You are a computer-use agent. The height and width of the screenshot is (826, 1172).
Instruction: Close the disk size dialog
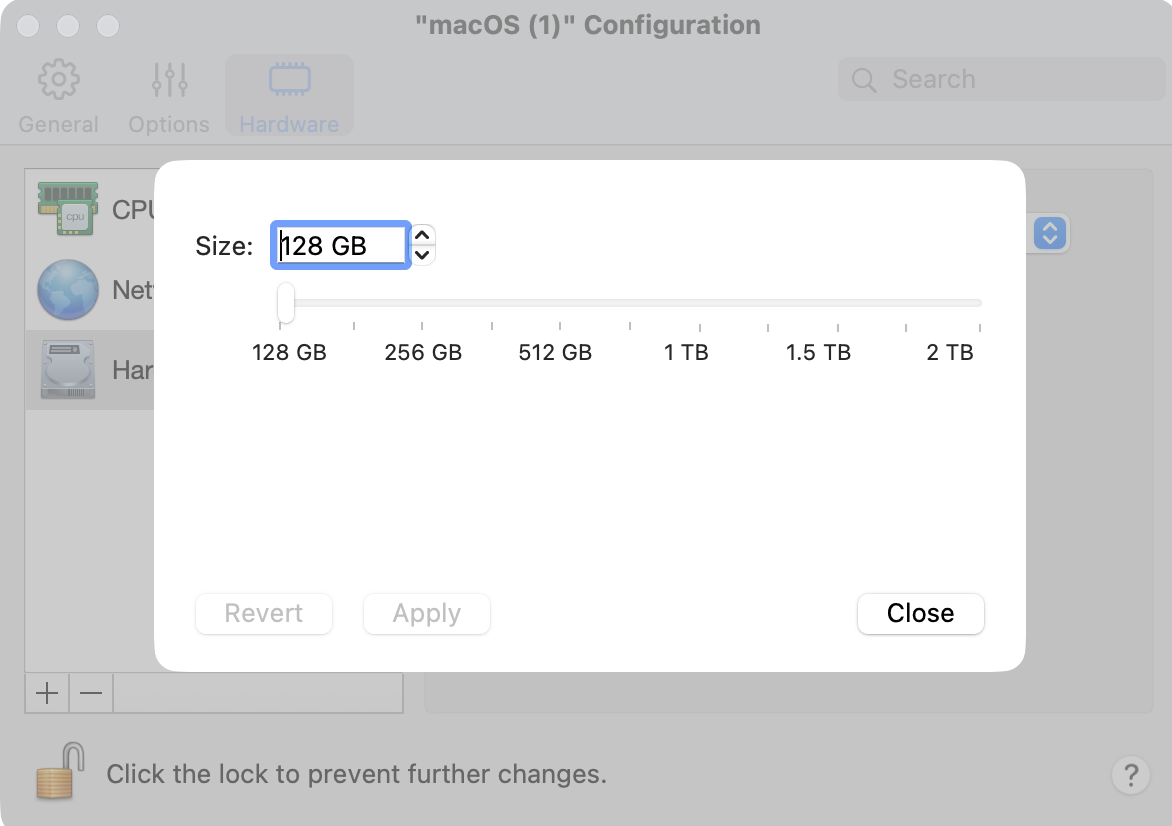pos(920,613)
